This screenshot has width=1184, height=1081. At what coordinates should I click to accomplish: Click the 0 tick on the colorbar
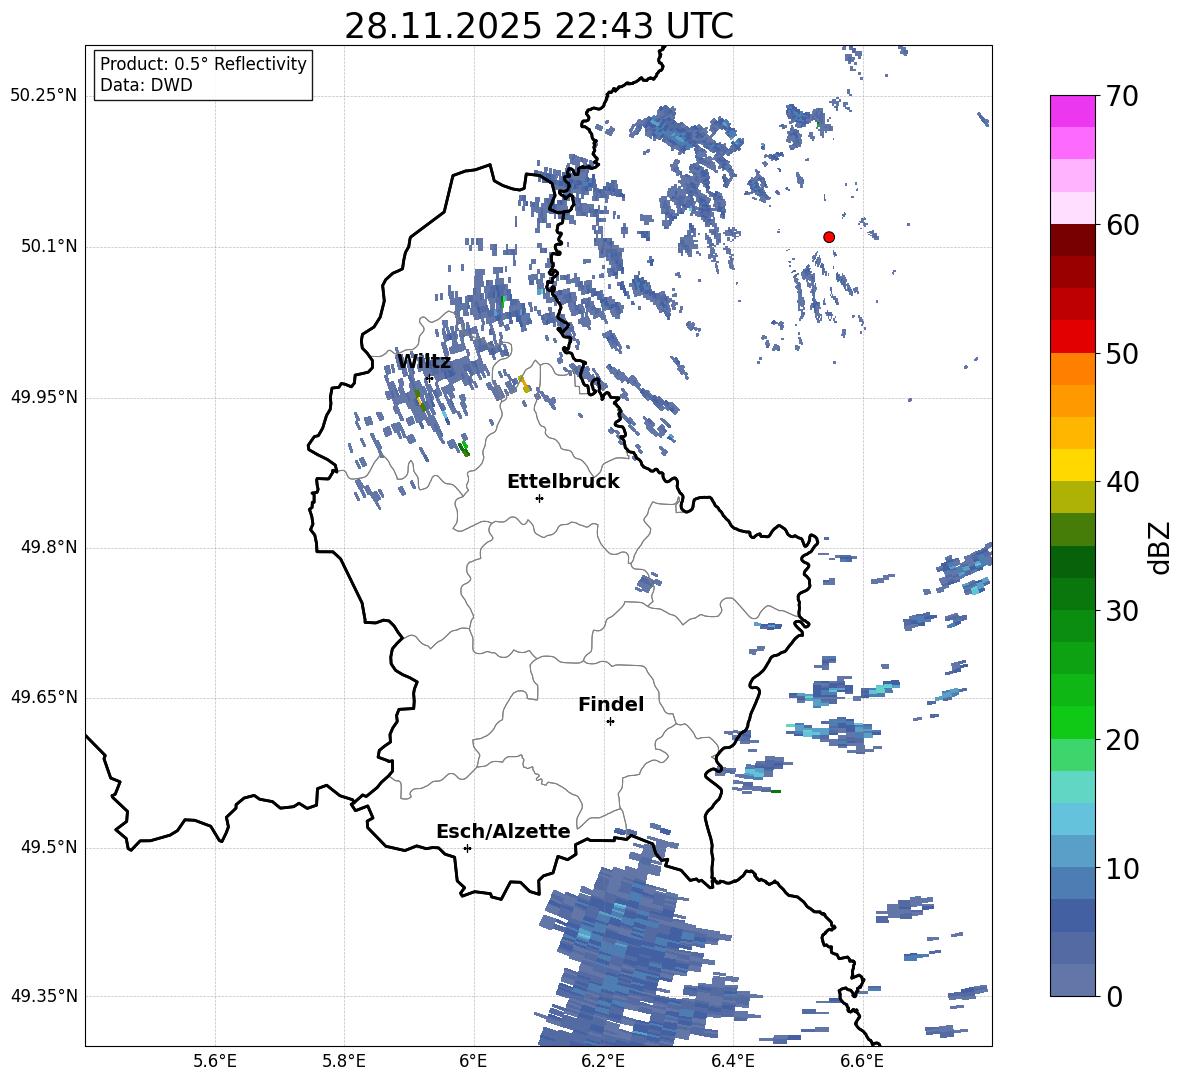point(1114,996)
